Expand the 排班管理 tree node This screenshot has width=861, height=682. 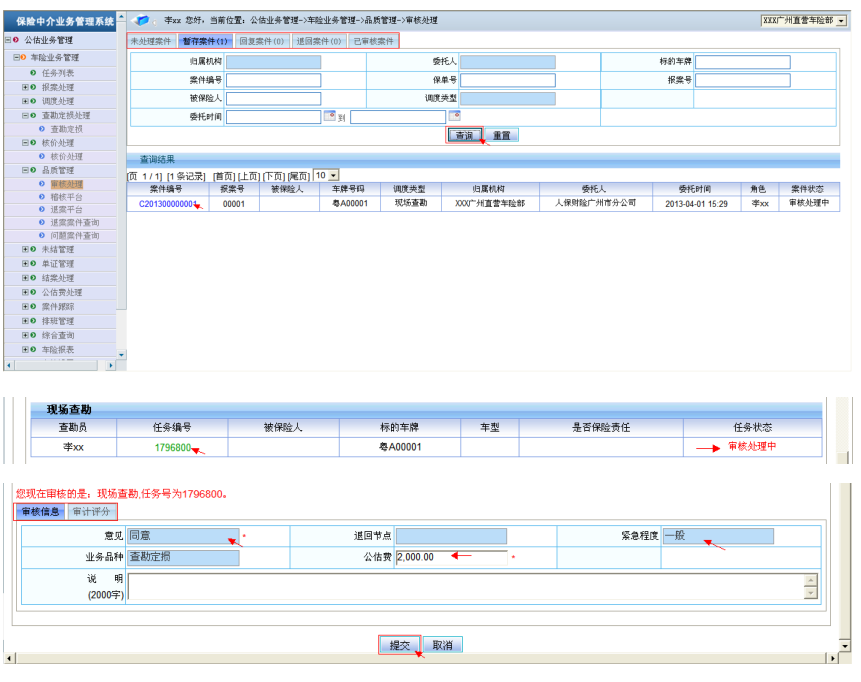tap(25, 321)
